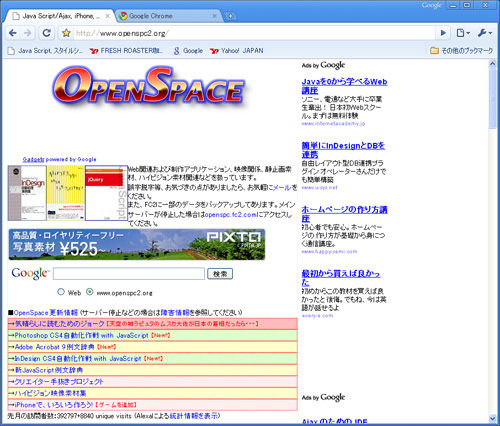Select the www.openspc2.org radio button
Viewport: 500px width, 426px height.
point(89,292)
